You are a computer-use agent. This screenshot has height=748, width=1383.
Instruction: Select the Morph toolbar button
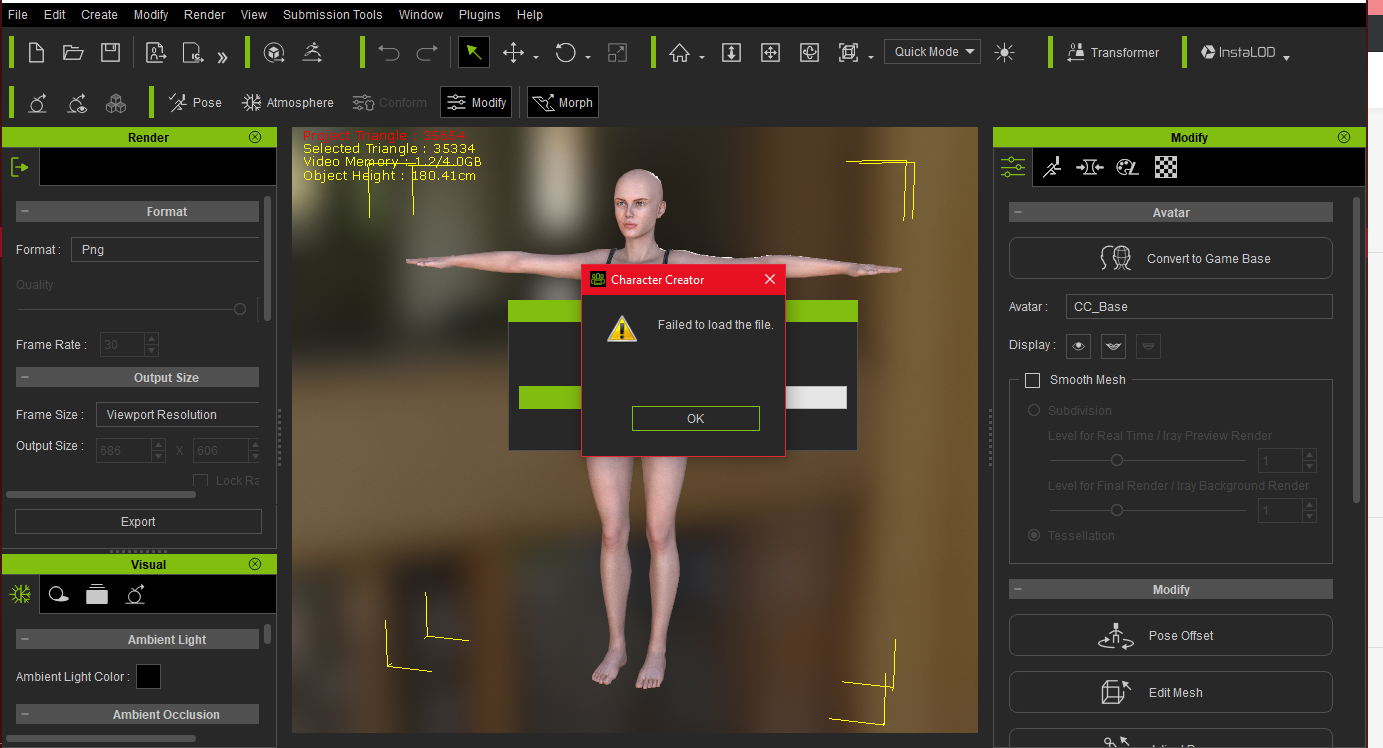click(563, 102)
